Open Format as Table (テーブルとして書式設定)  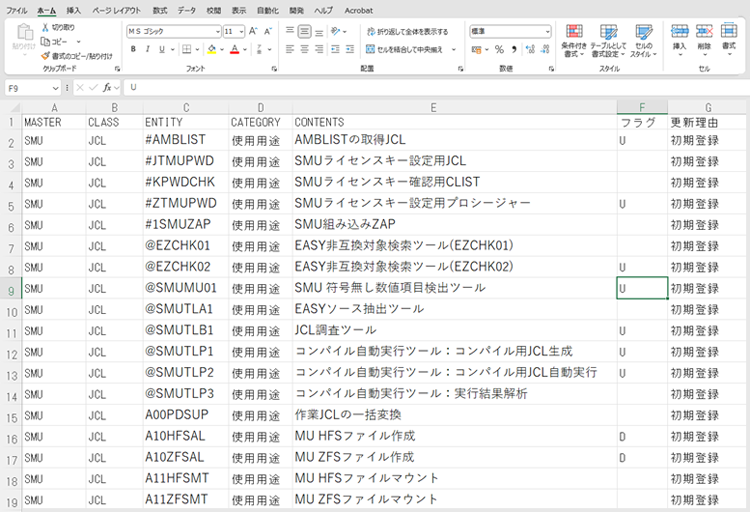pyautogui.click(x=608, y=41)
